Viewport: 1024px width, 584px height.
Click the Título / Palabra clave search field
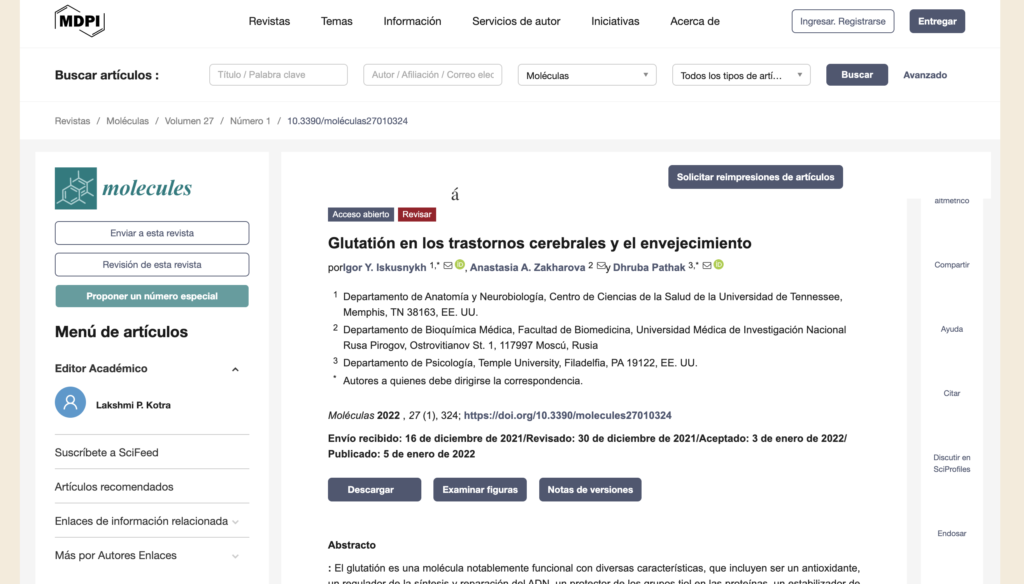(x=278, y=75)
